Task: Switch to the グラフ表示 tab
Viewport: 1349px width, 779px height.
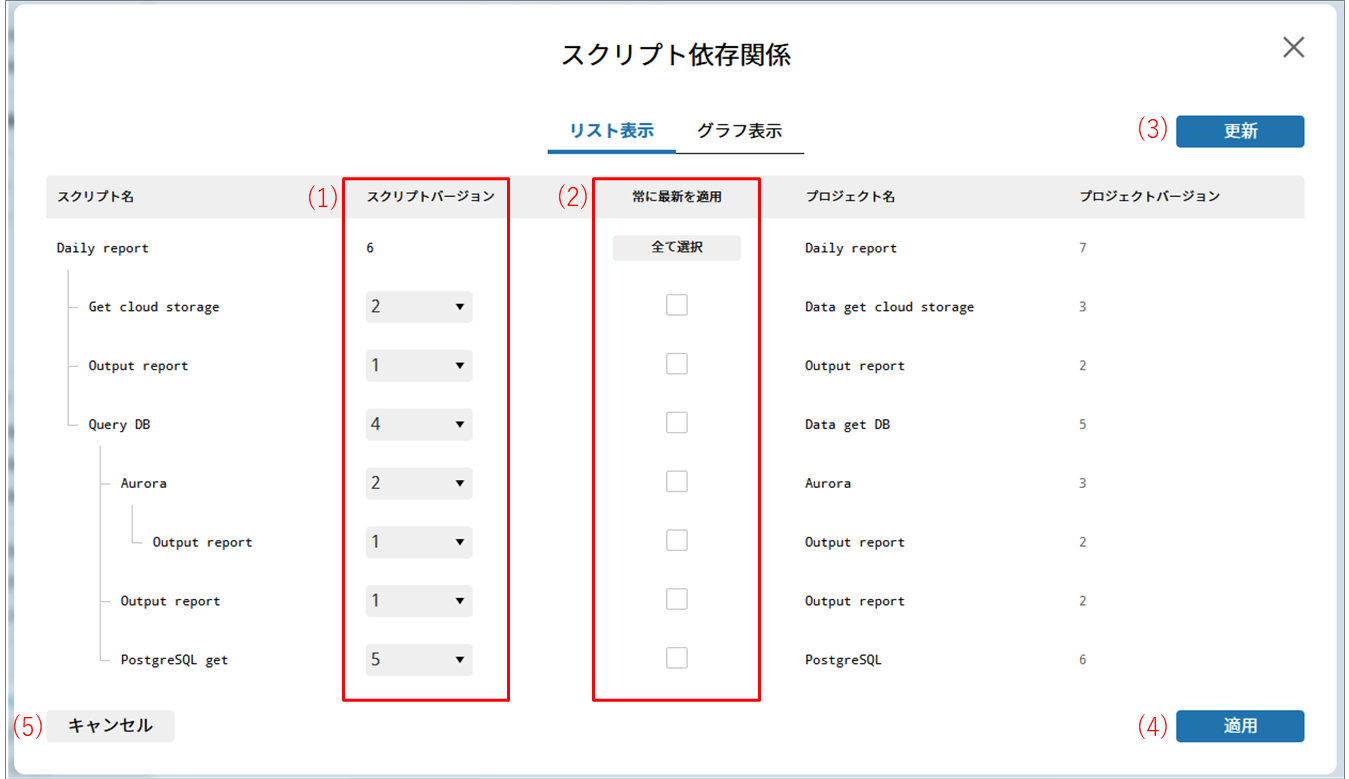Action: tap(739, 131)
